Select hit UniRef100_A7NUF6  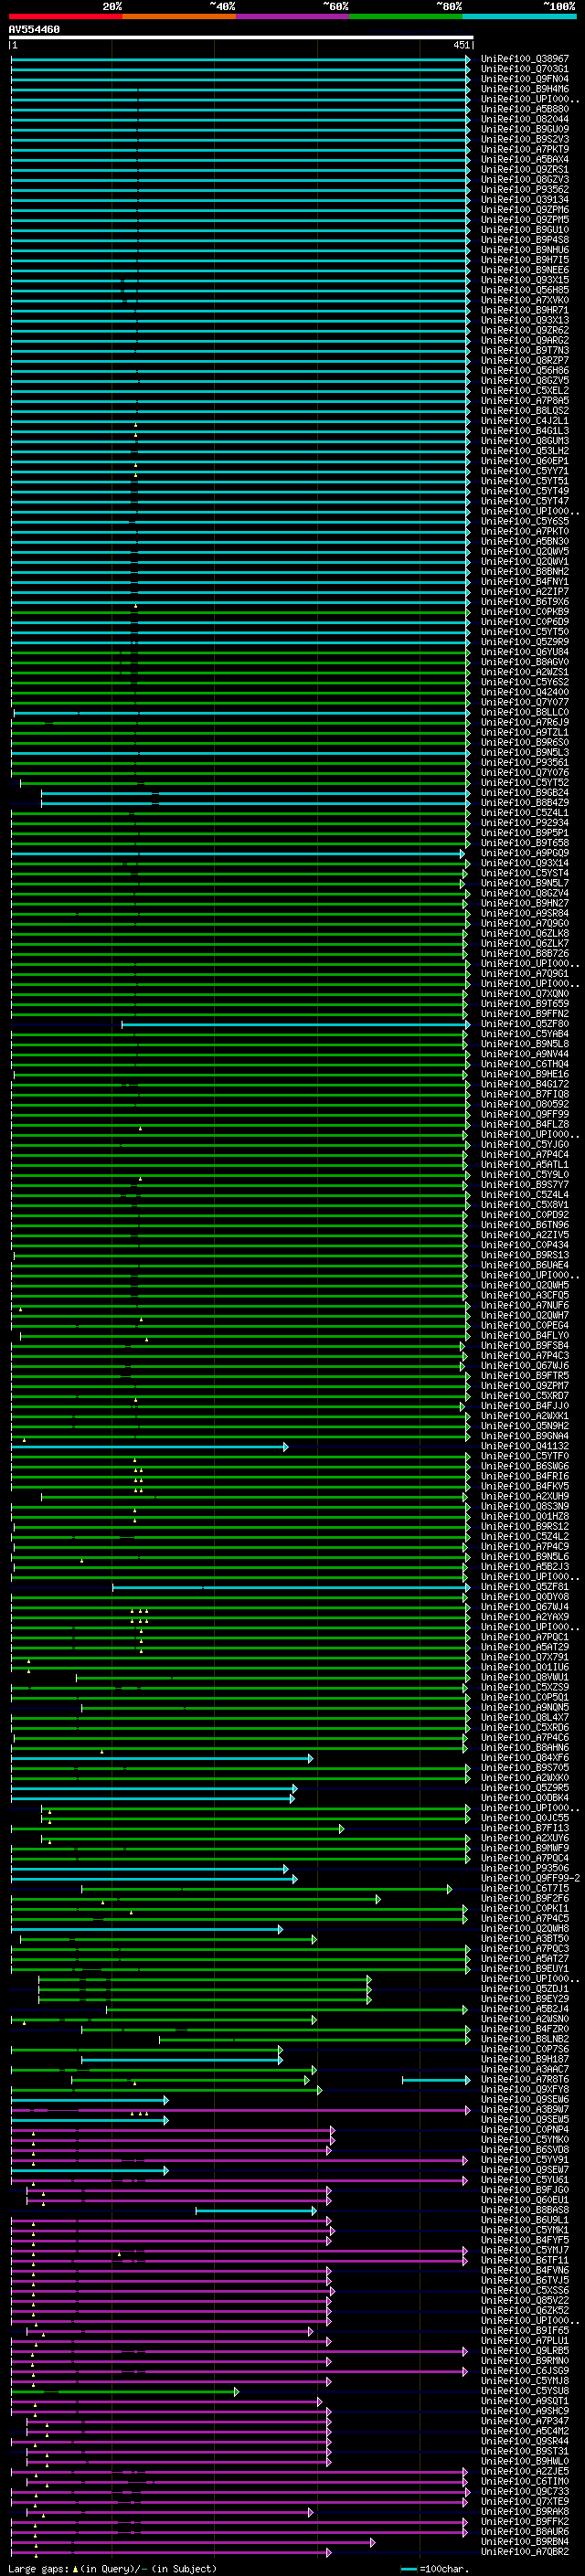pyautogui.click(x=525, y=1306)
